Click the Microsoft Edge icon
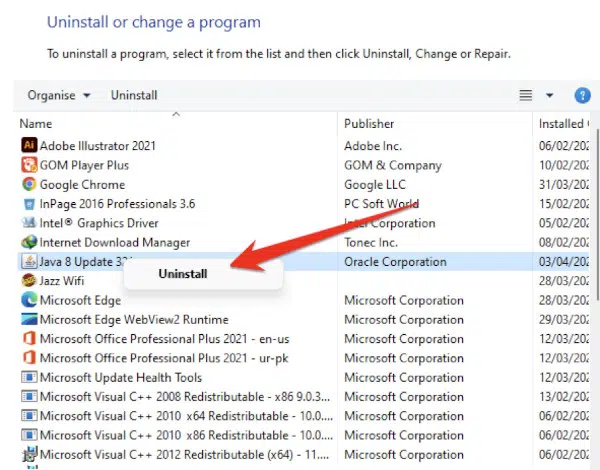The image size is (600, 470). click(29, 300)
